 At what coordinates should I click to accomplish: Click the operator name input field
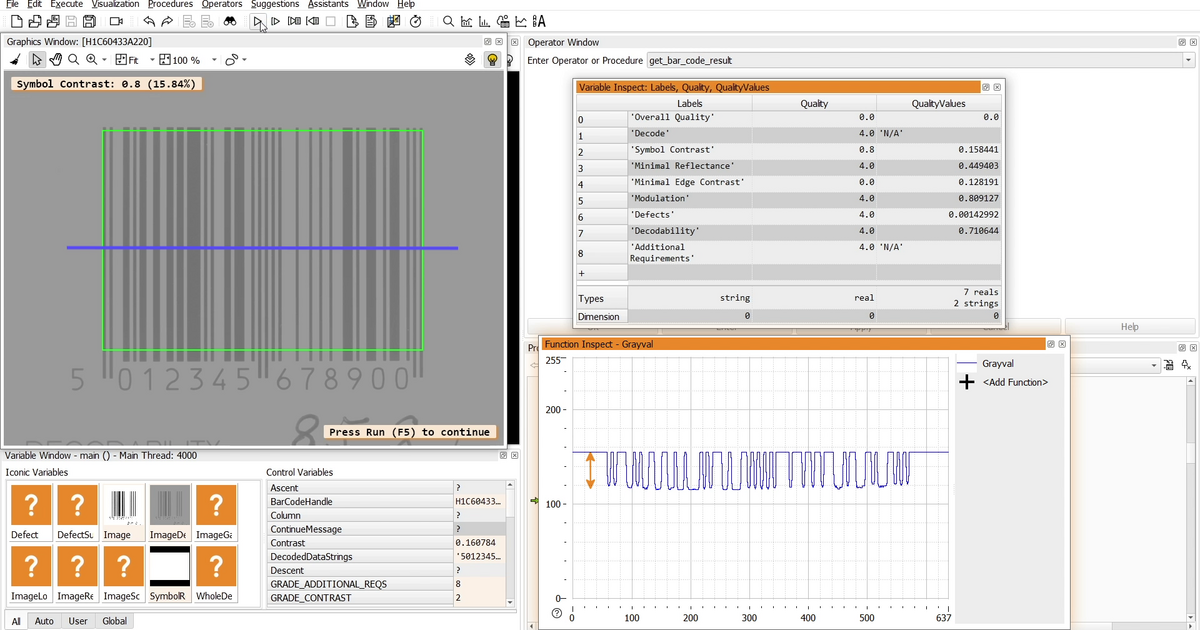913,60
